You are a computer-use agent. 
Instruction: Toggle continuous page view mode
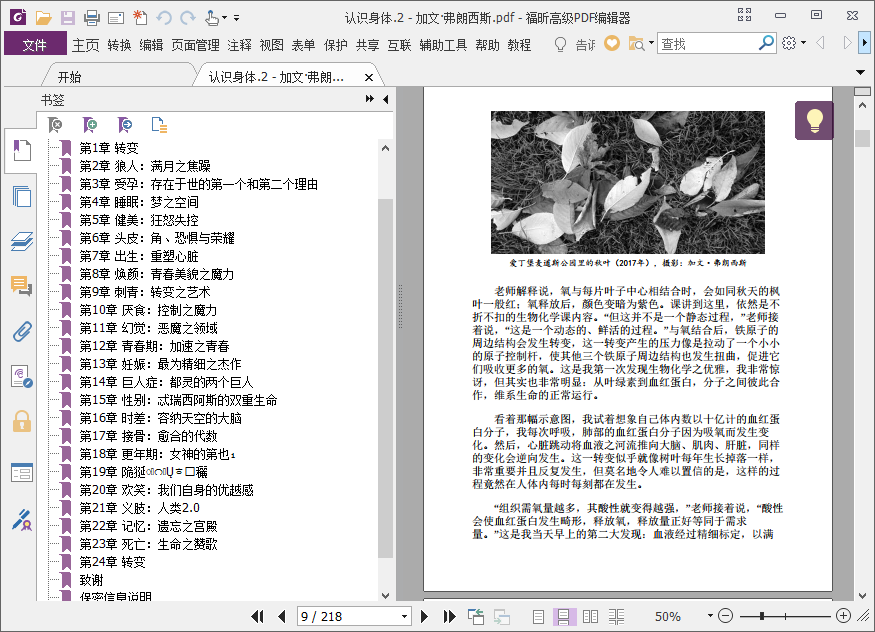pyautogui.click(x=564, y=617)
